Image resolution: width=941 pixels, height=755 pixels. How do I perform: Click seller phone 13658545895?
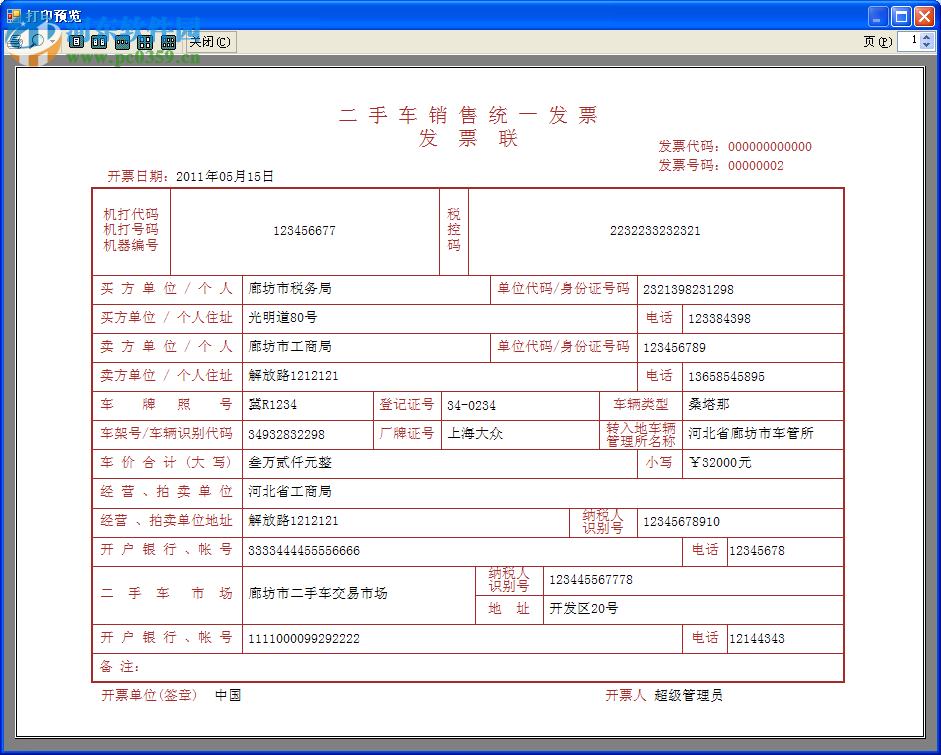click(x=726, y=377)
